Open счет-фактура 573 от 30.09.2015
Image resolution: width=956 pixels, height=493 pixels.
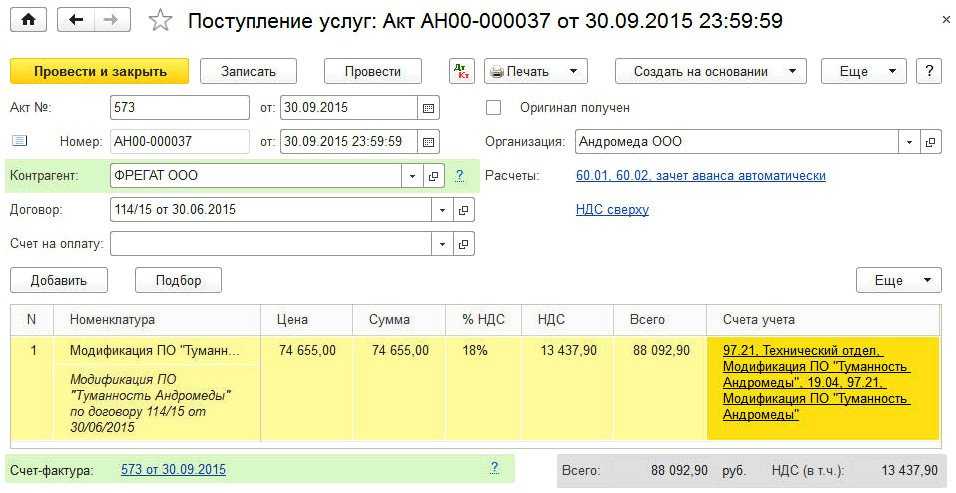(x=173, y=469)
